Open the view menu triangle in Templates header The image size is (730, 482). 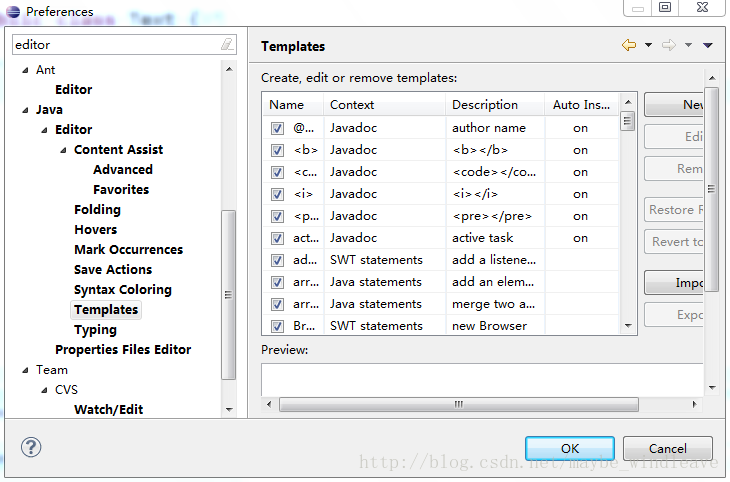[x=708, y=45]
